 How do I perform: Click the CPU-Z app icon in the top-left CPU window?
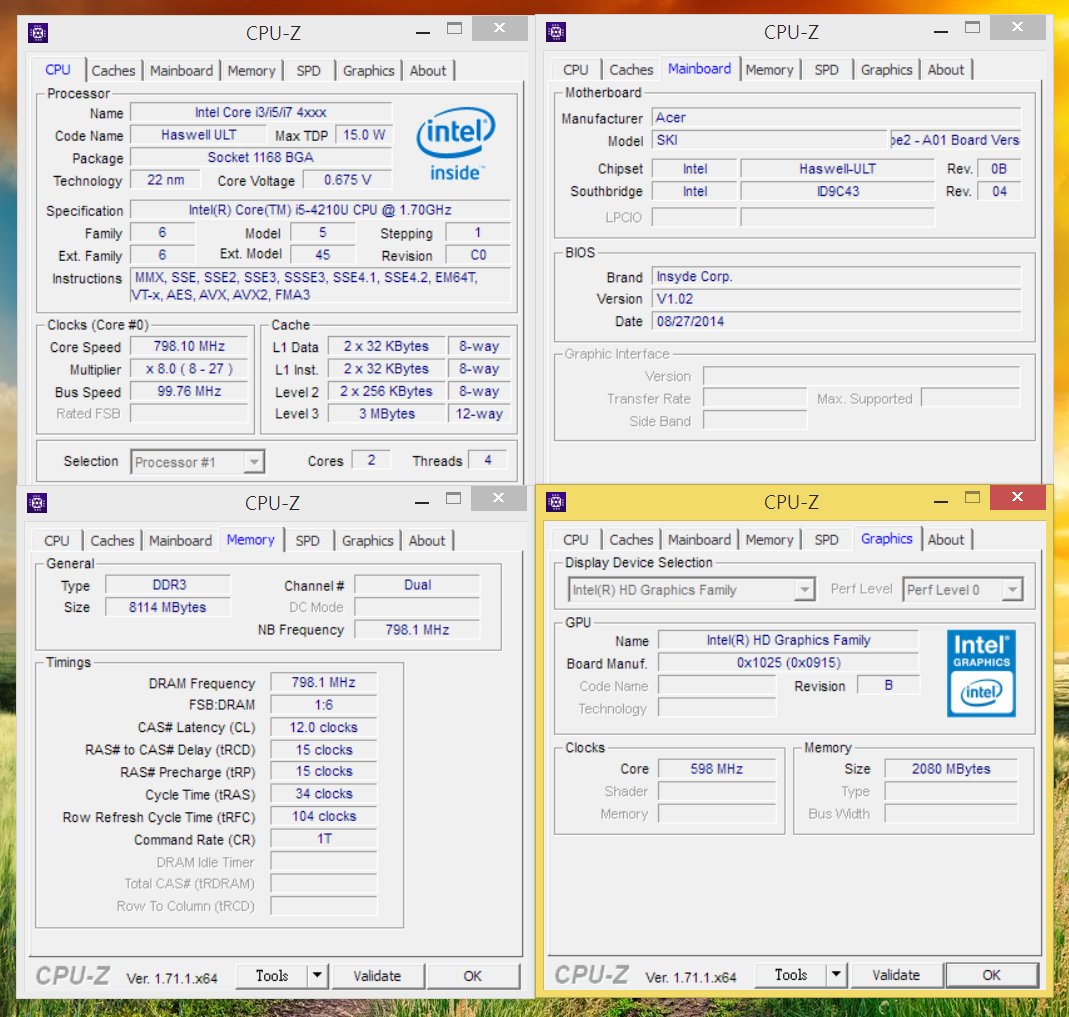pos(38,33)
